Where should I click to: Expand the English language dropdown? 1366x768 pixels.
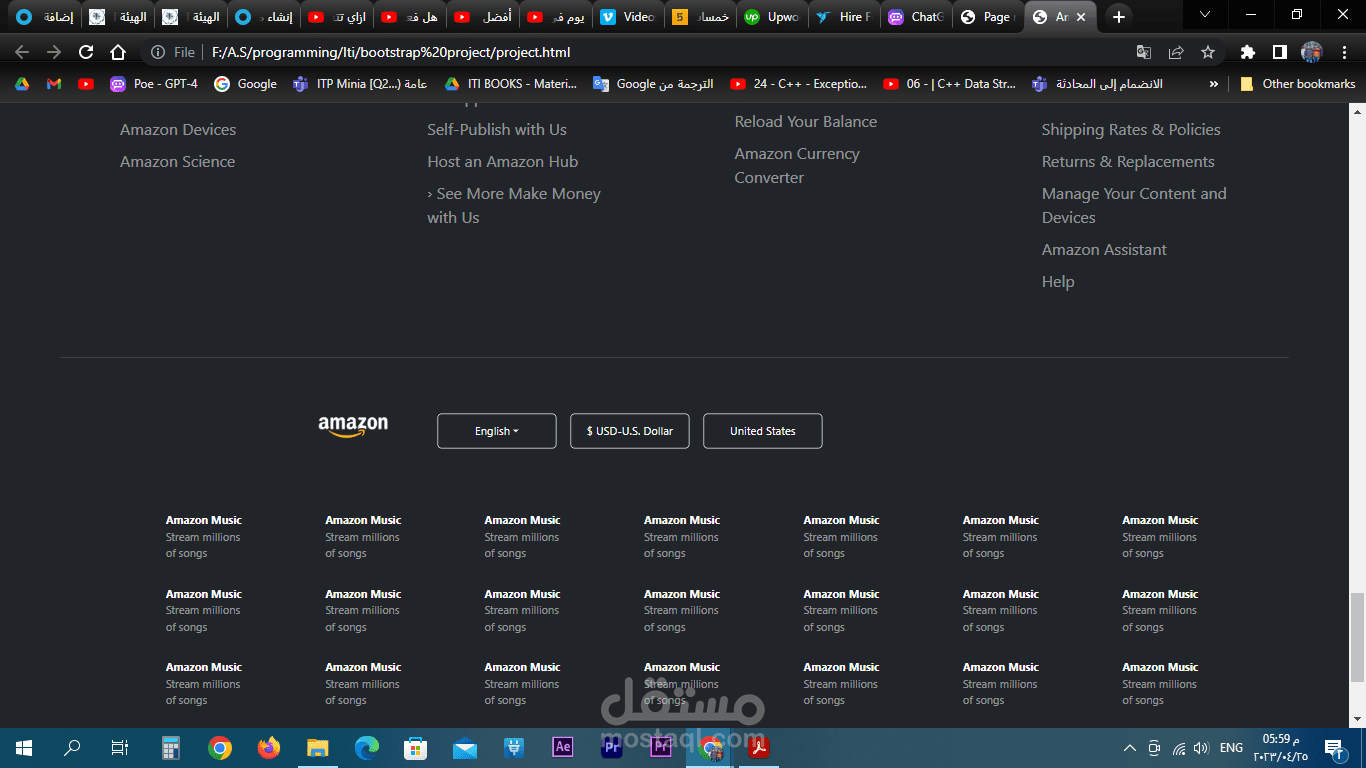[497, 431]
